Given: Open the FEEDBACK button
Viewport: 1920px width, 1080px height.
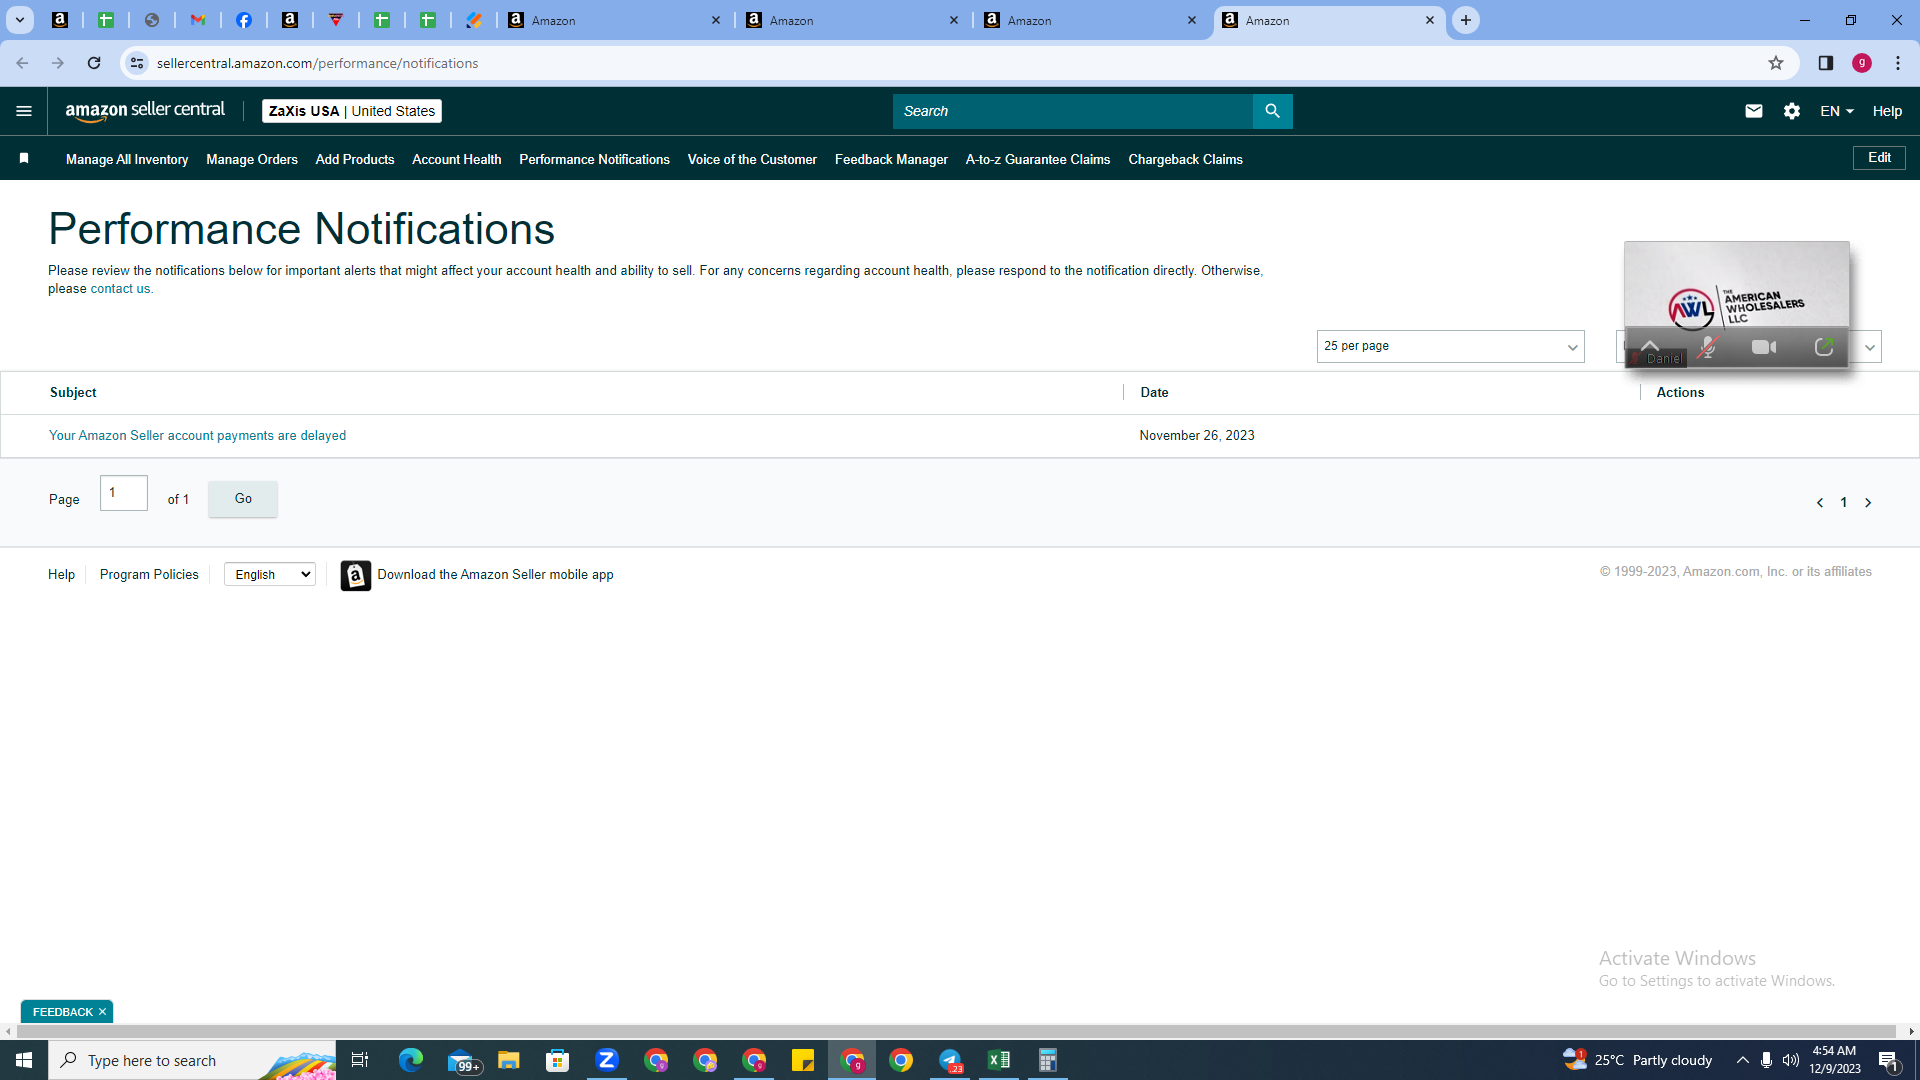Looking at the screenshot, I should click(x=62, y=1012).
